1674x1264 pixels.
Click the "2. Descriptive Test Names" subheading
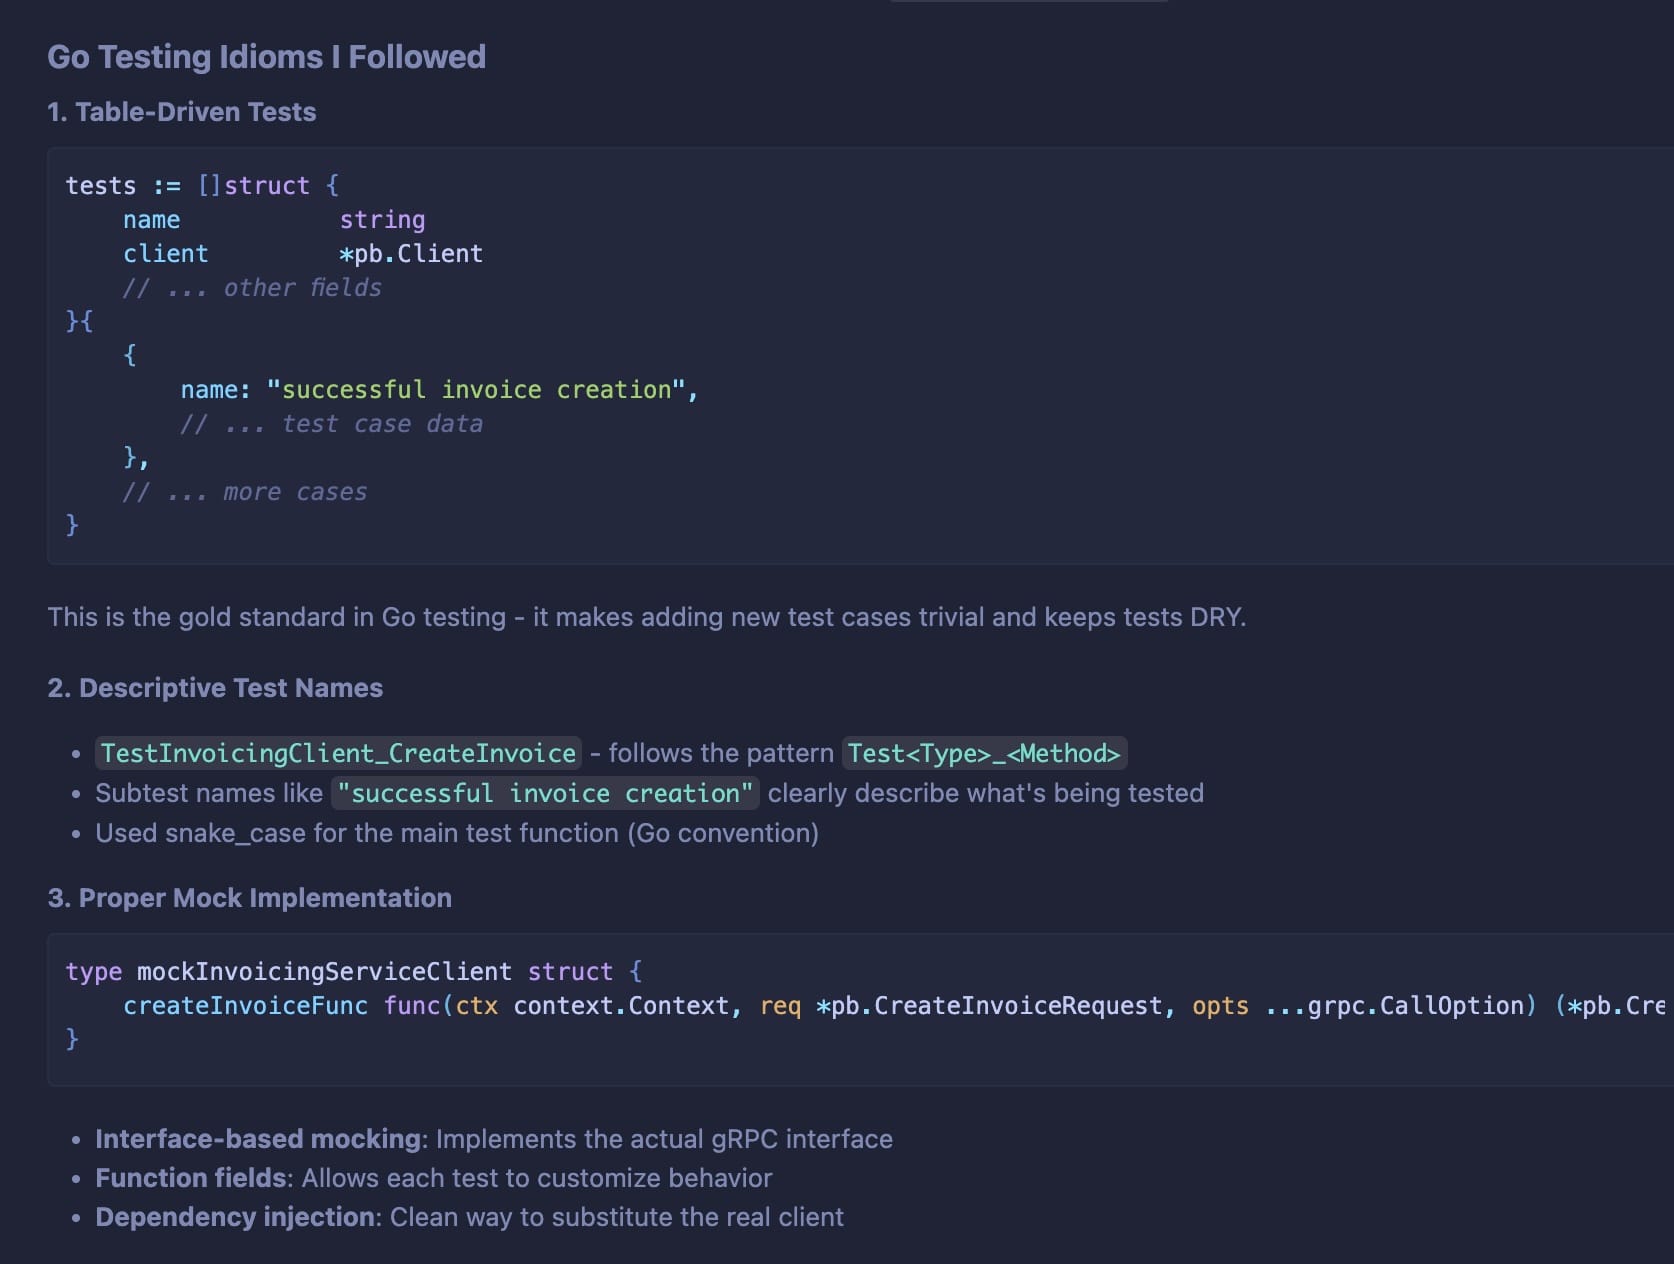(215, 688)
